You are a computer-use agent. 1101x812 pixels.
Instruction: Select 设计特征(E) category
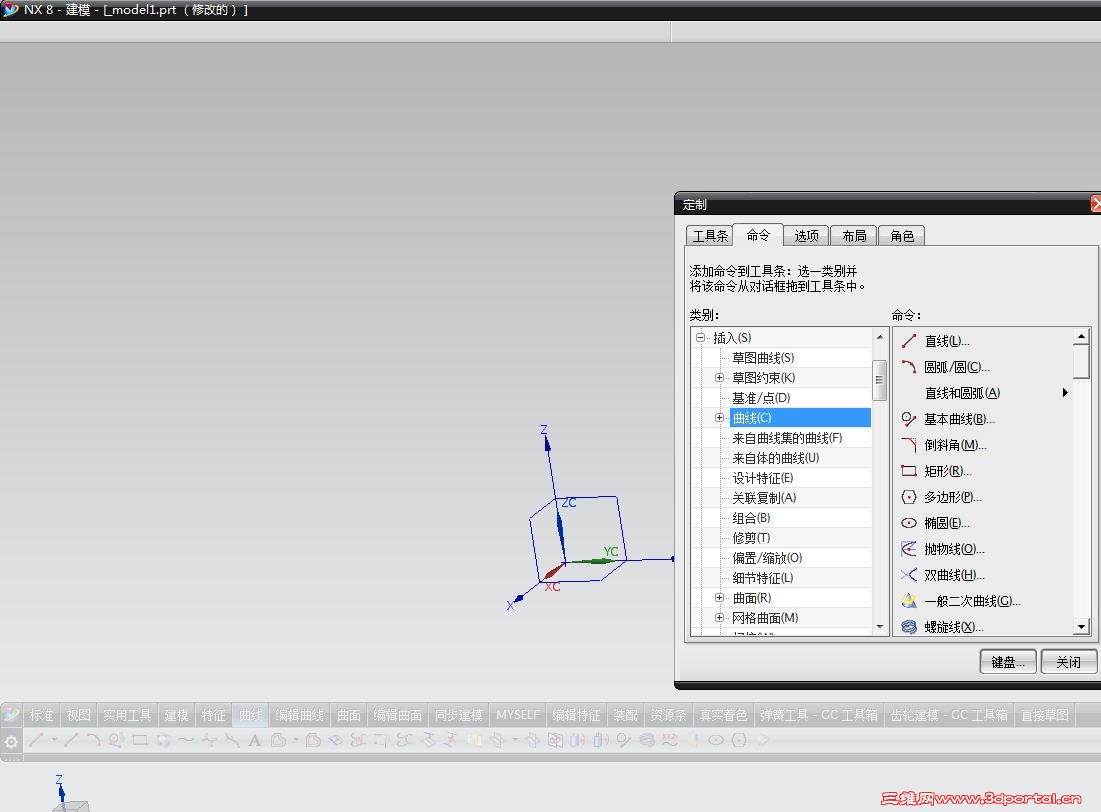click(763, 478)
